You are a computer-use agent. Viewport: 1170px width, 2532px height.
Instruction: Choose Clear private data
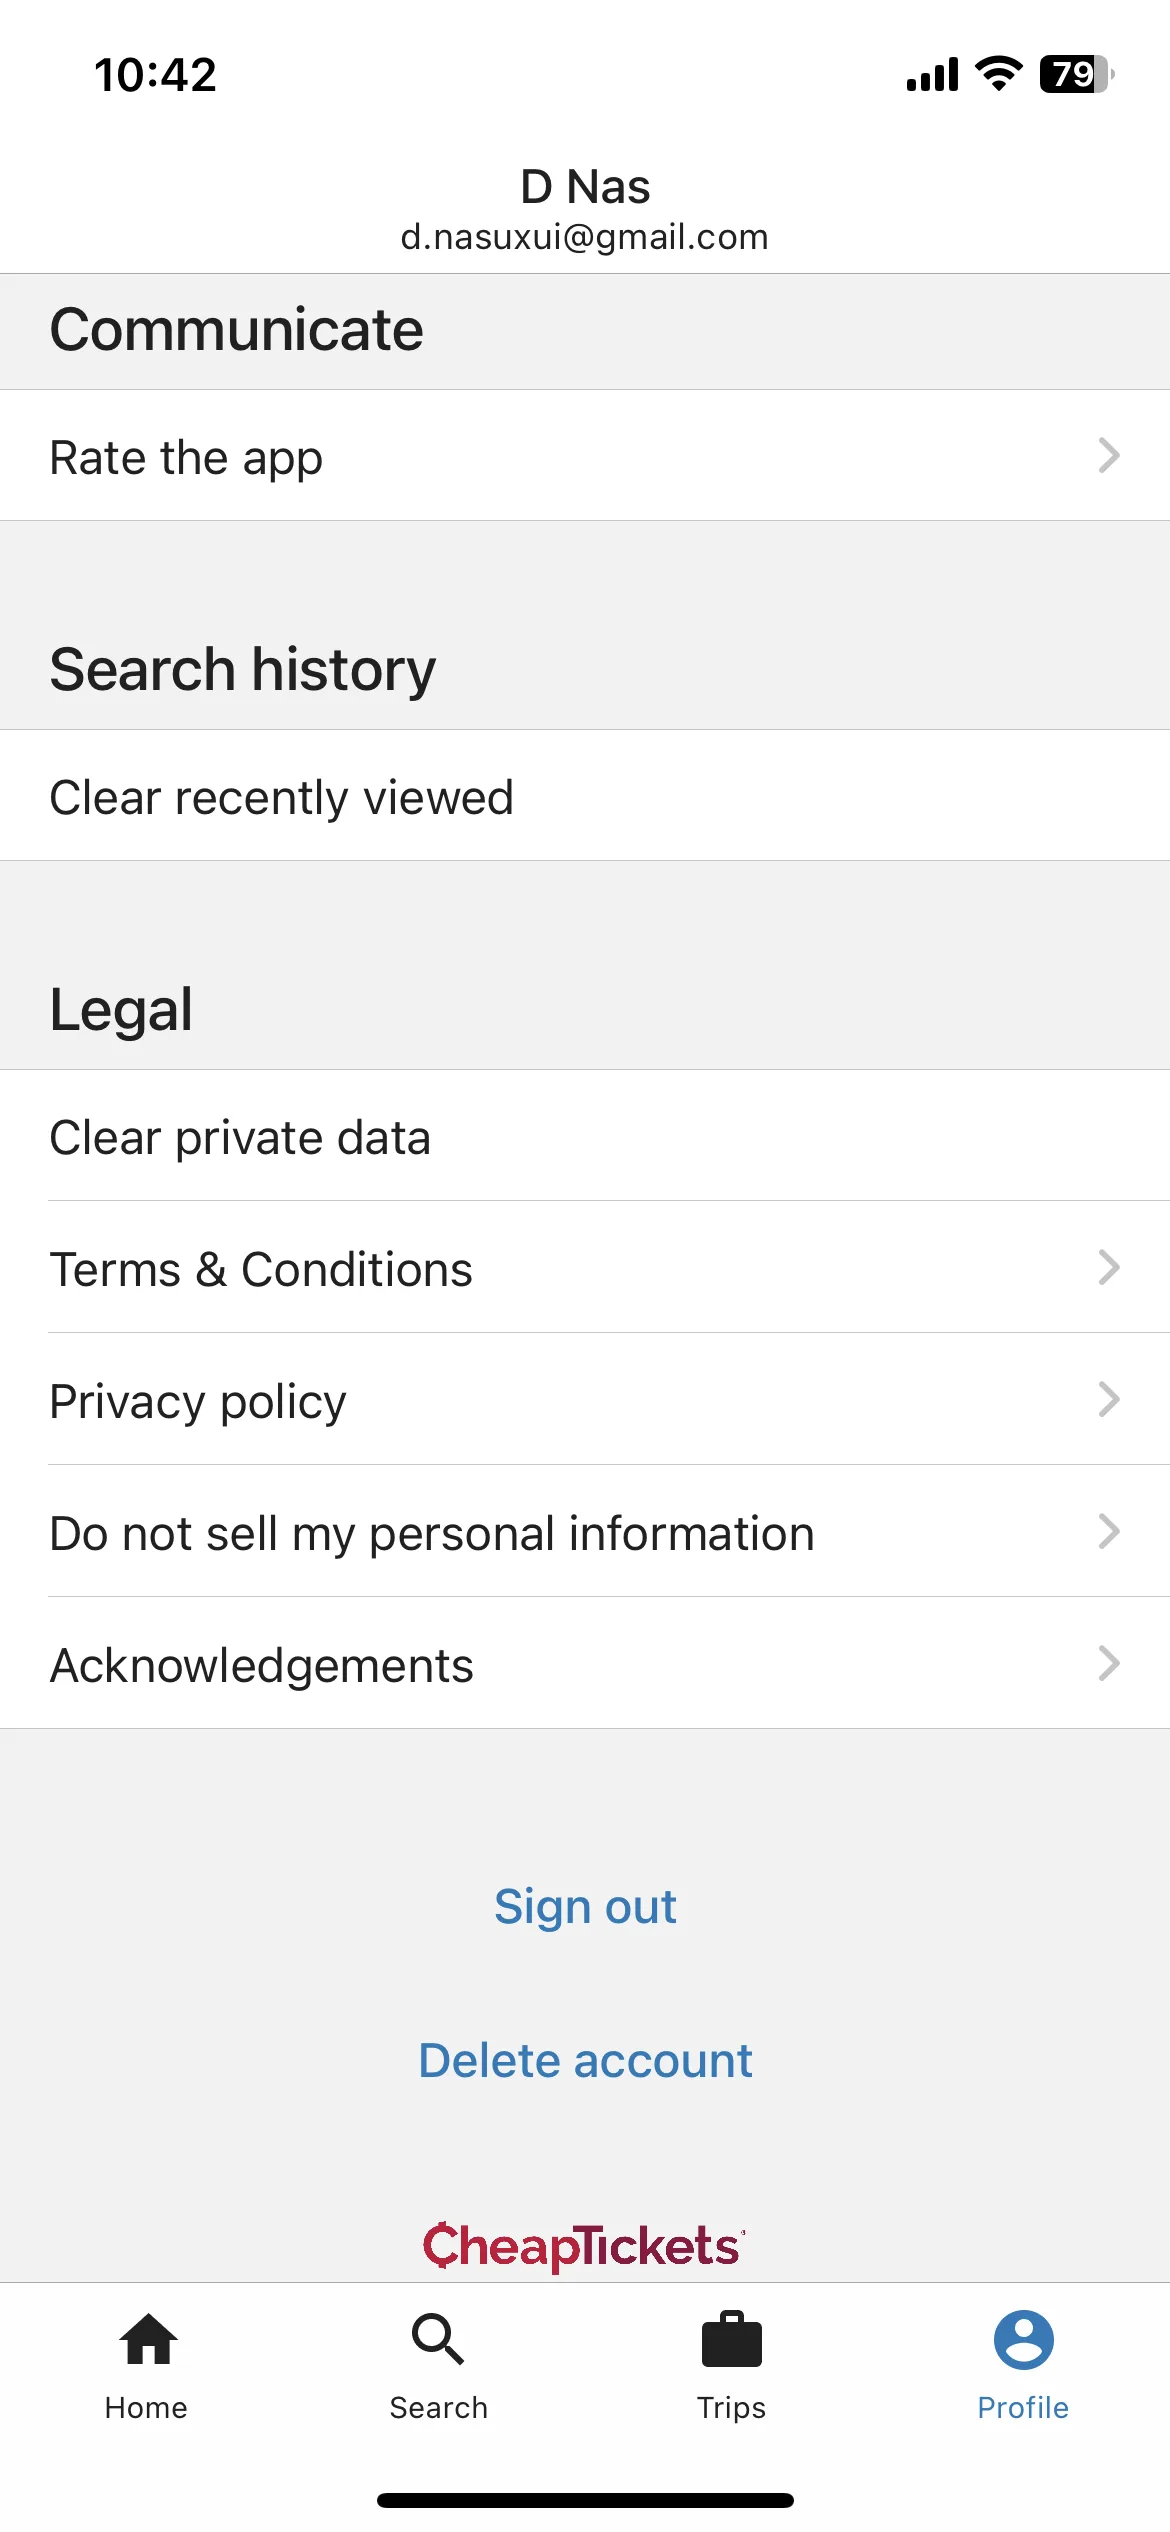[x=585, y=1136]
